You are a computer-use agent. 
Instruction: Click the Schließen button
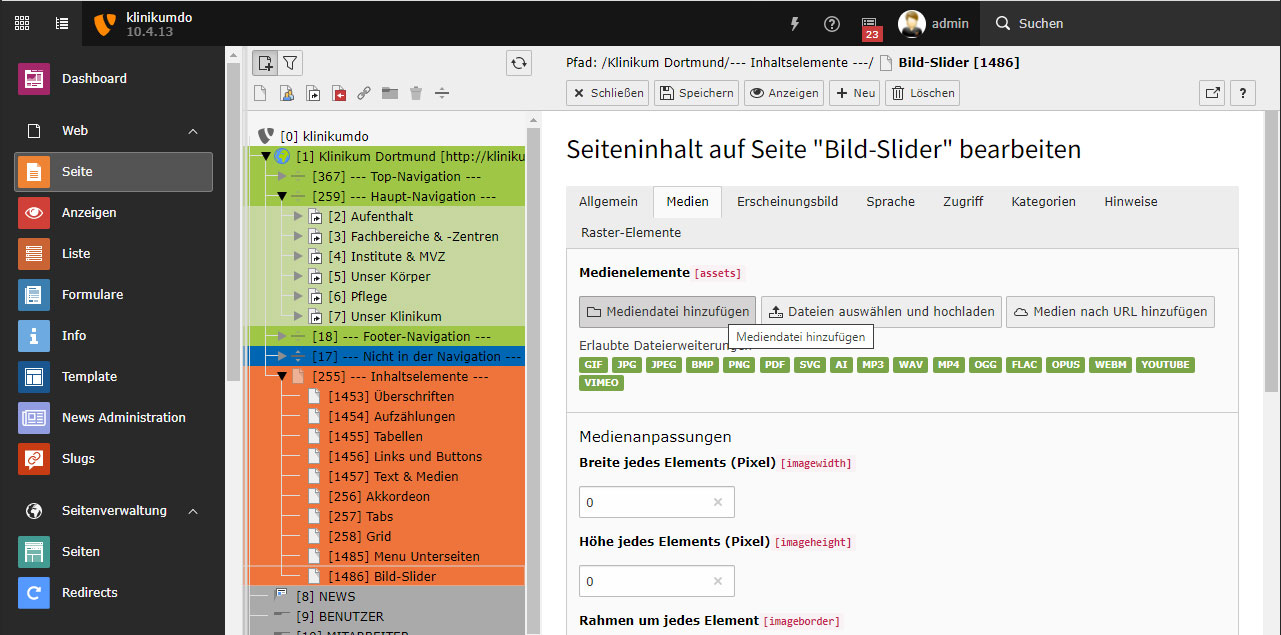click(607, 93)
